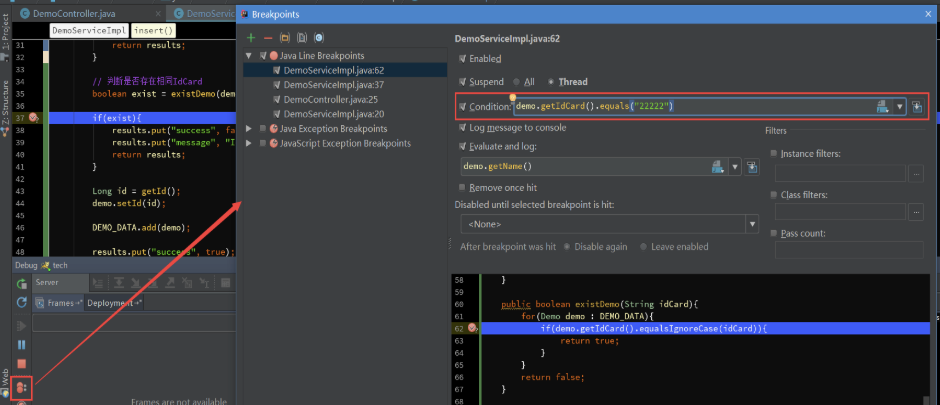Expand JavaScript Exception Breakpoints node
The image size is (940, 405).
(x=249, y=143)
